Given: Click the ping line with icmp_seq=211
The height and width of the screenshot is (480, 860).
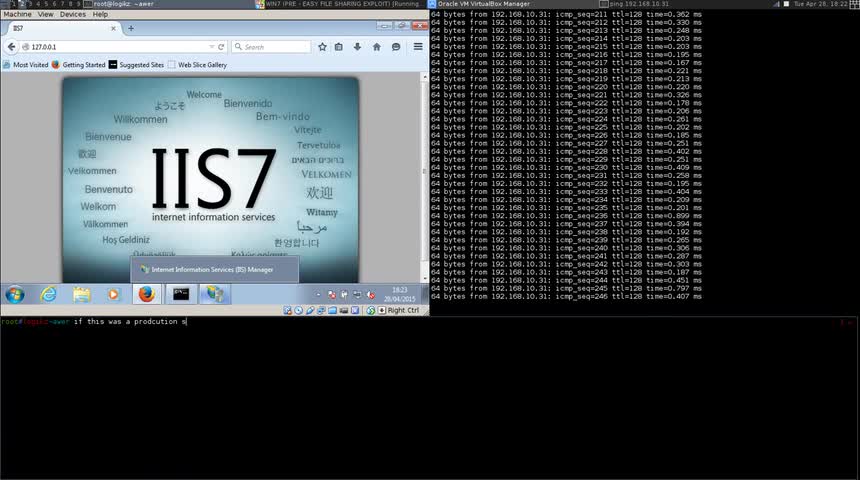Looking at the screenshot, I should [566, 14].
